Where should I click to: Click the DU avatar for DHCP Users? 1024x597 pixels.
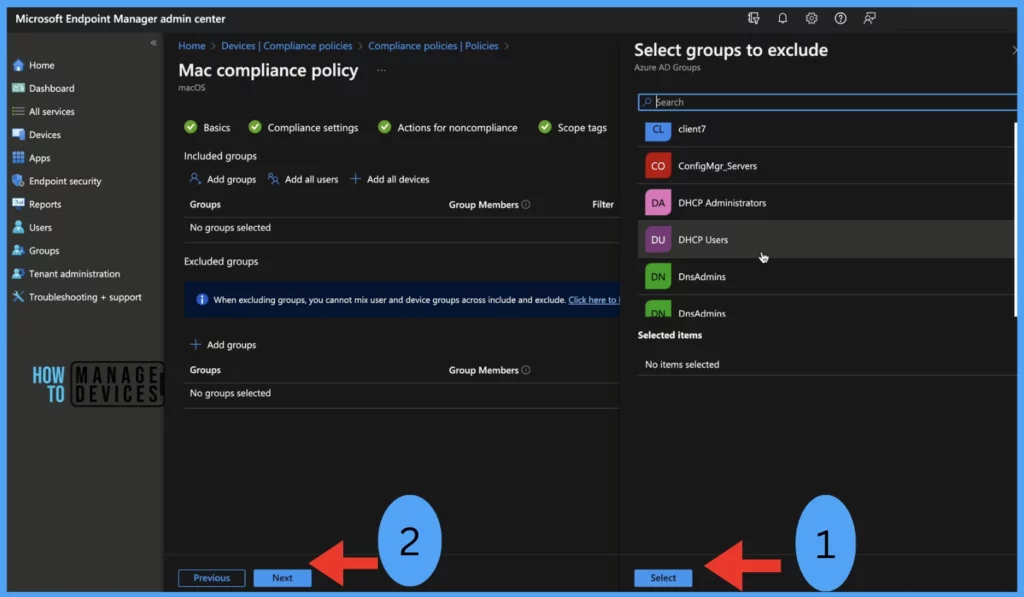tap(658, 240)
